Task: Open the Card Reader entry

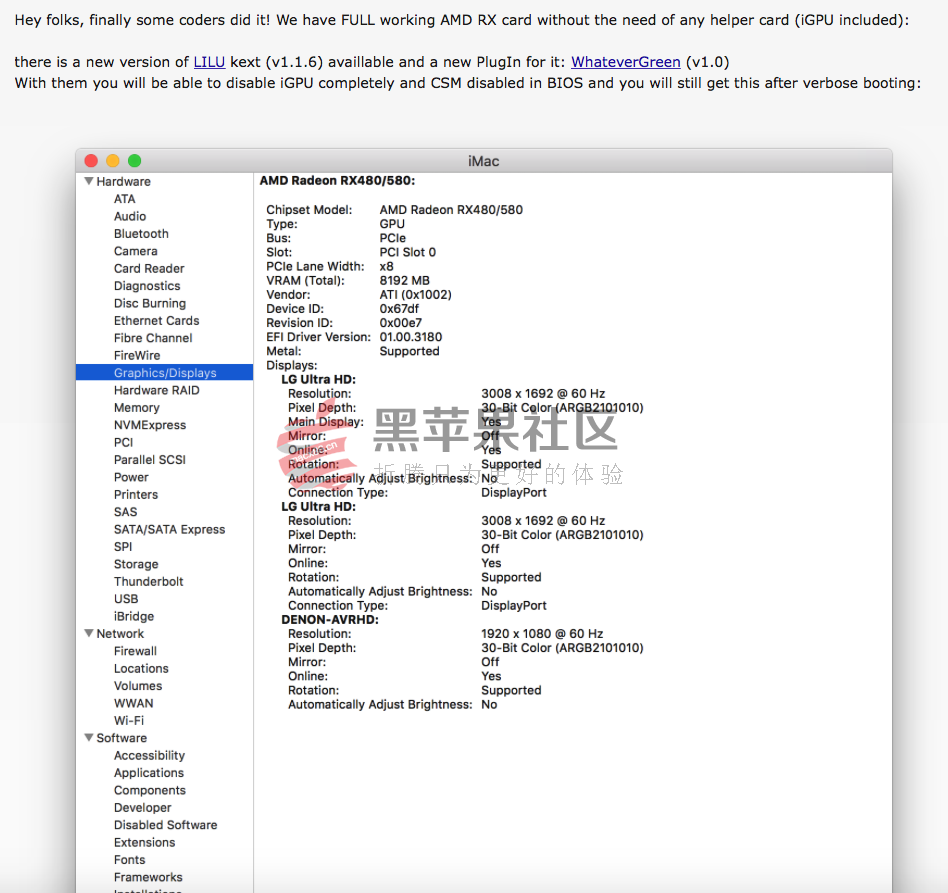Action: point(149,268)
